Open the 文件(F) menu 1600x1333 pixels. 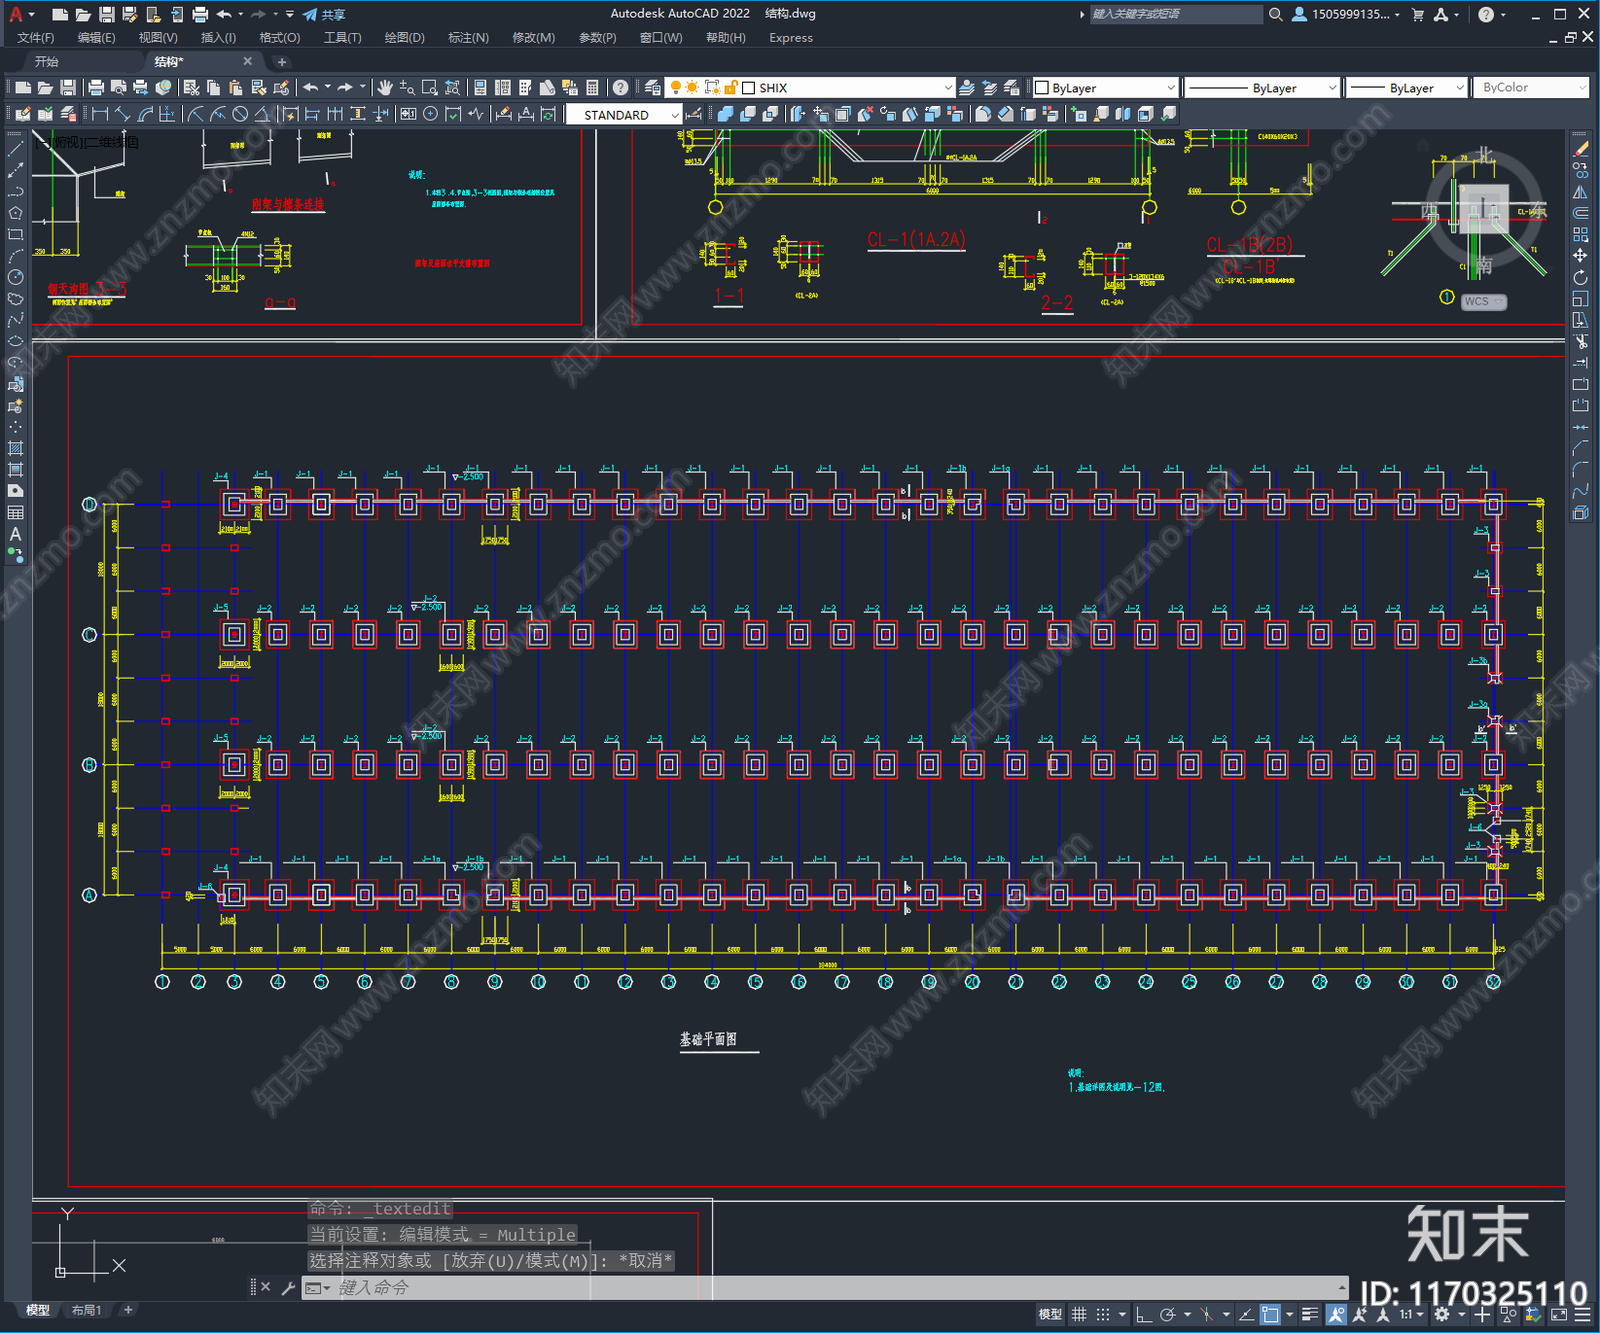pyautogui.click(x=36, y=38)
